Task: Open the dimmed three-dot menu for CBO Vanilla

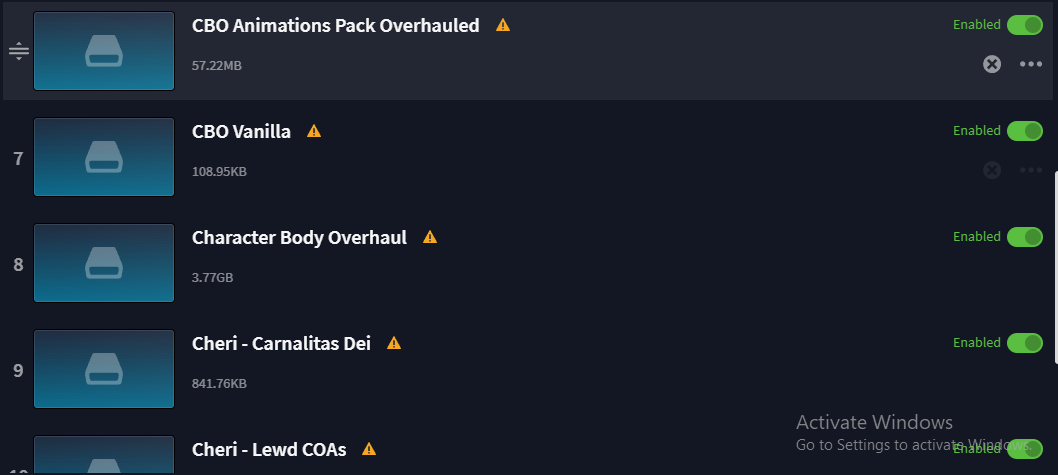Action: 1031,170
